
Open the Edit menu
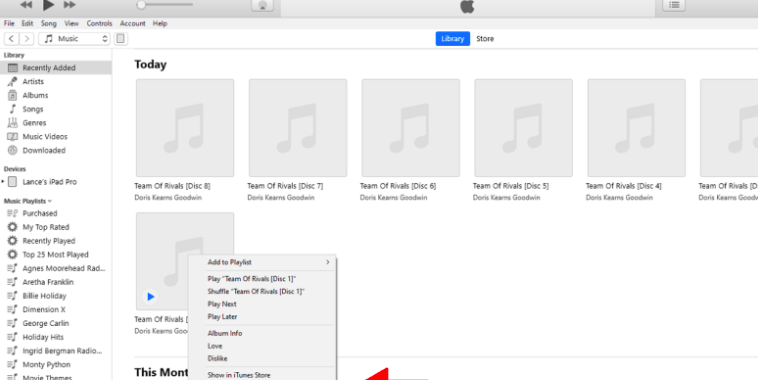(x=27, y=23)
